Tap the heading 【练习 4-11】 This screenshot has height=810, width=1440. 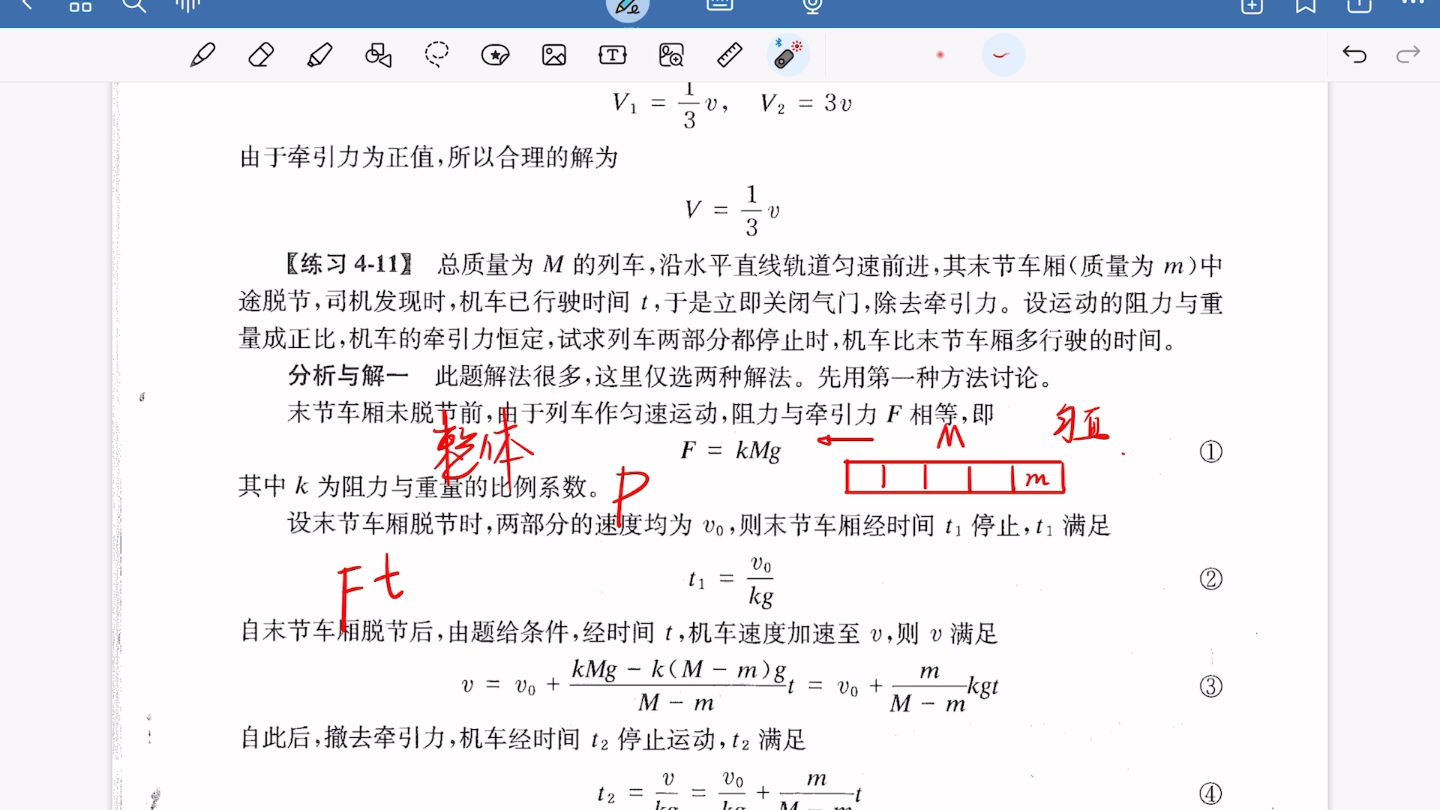coord(349,265)
